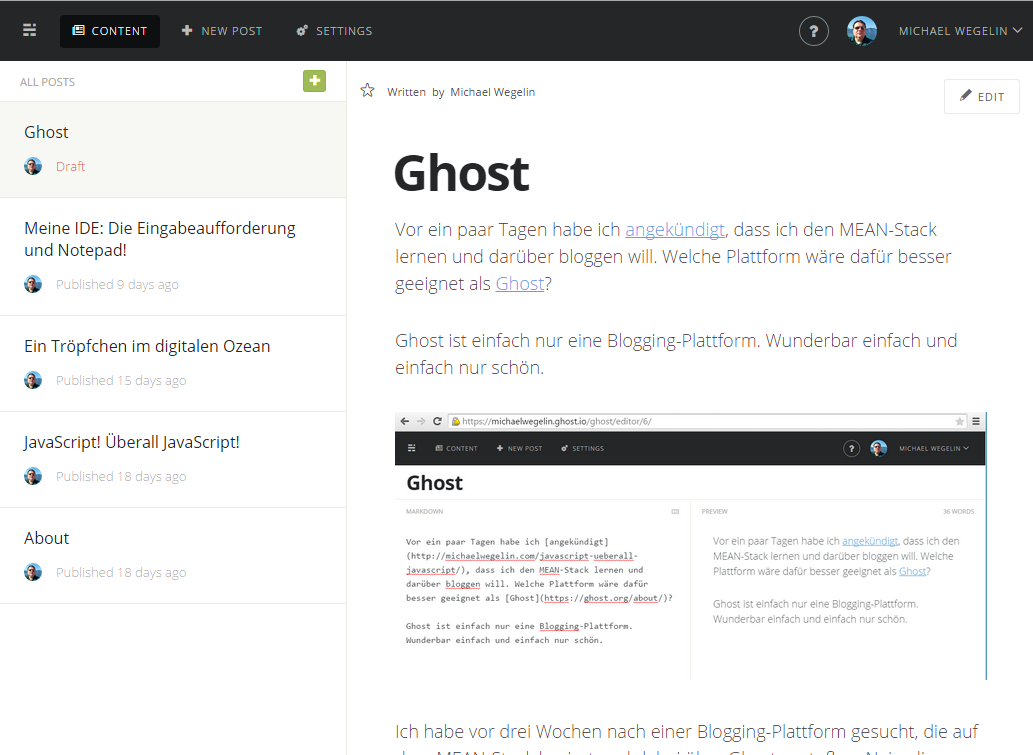This screenshot has width=1033, height=755.
Task: Click avatar in JavaScript! Überall JavaScript! row
Action: (33, 476)
